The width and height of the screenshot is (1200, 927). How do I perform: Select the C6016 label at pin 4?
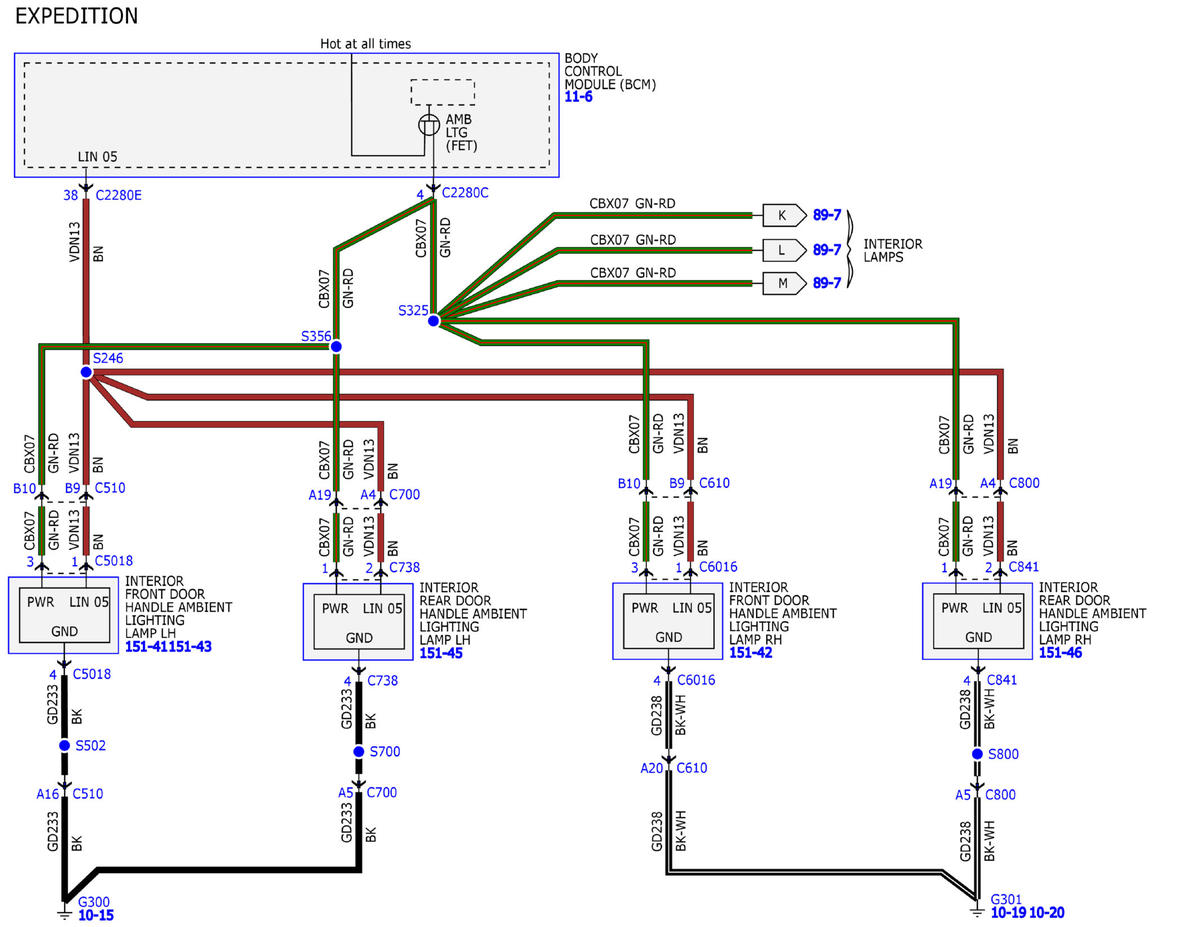[696, 680]
